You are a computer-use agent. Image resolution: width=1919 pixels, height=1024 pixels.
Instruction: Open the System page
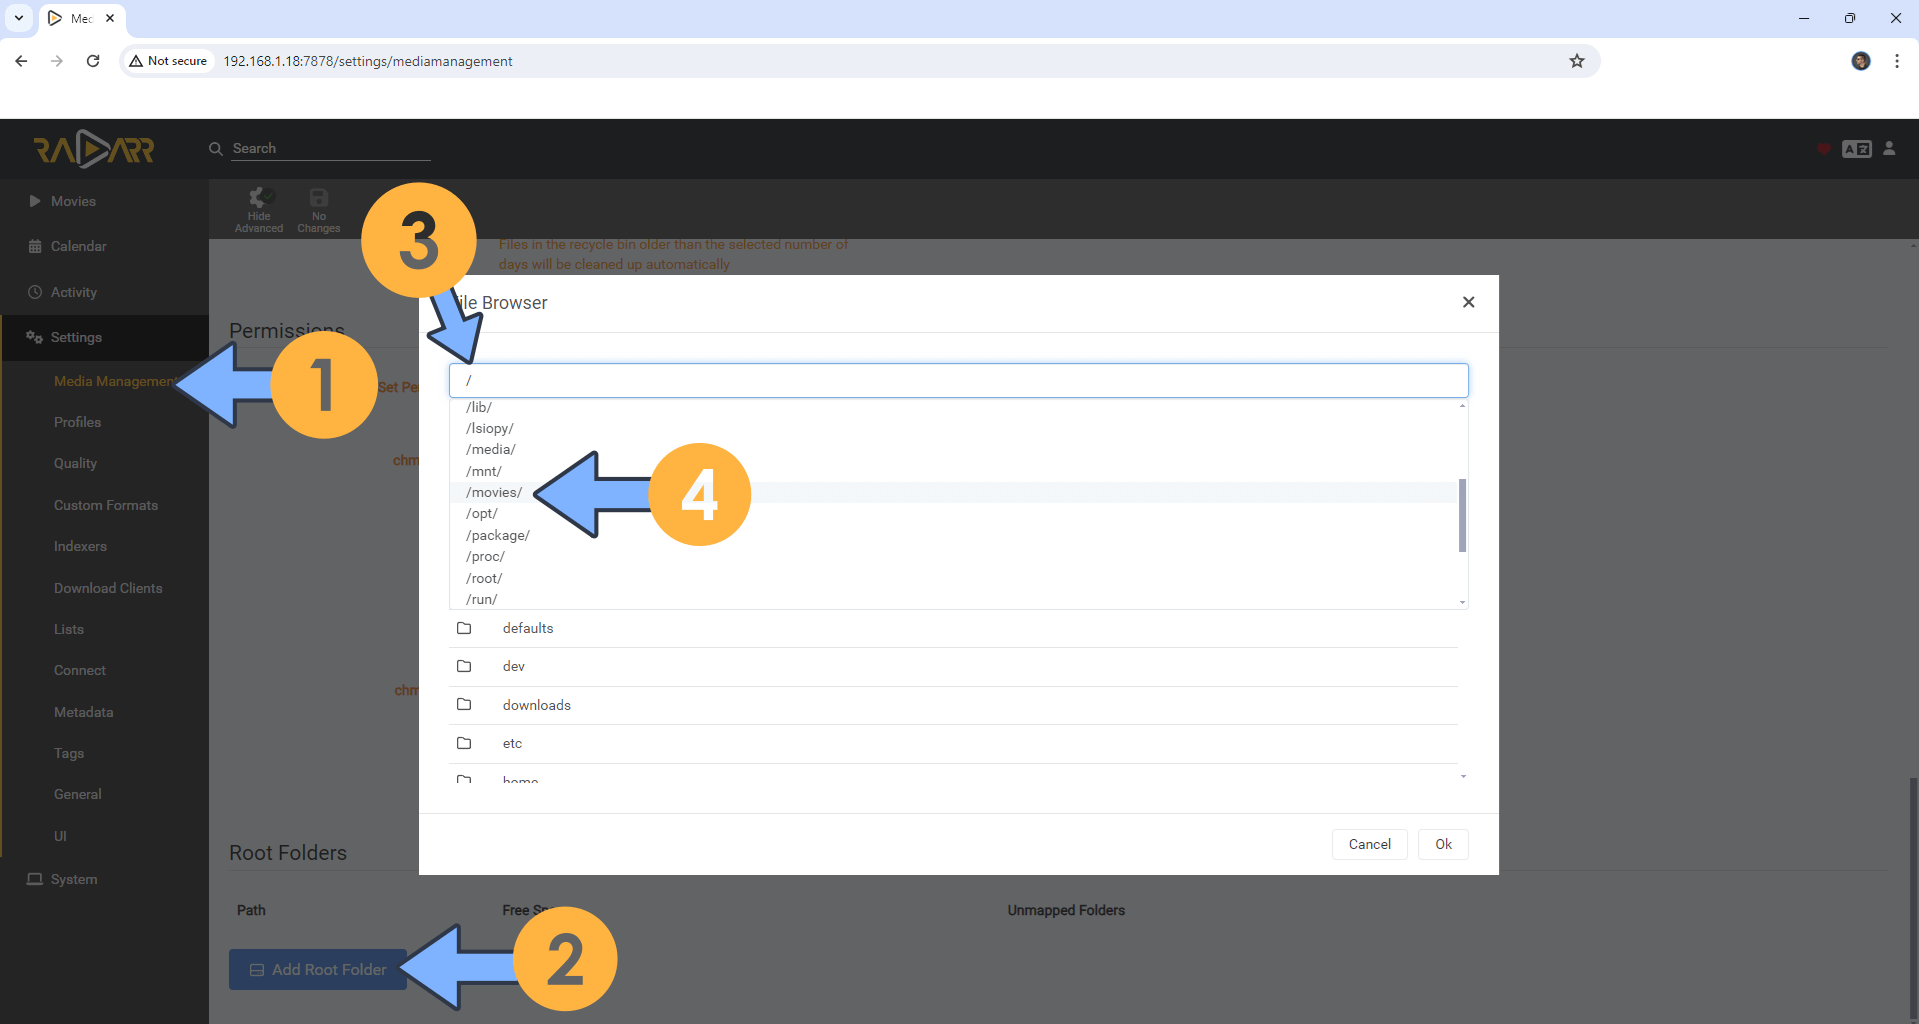72,879
